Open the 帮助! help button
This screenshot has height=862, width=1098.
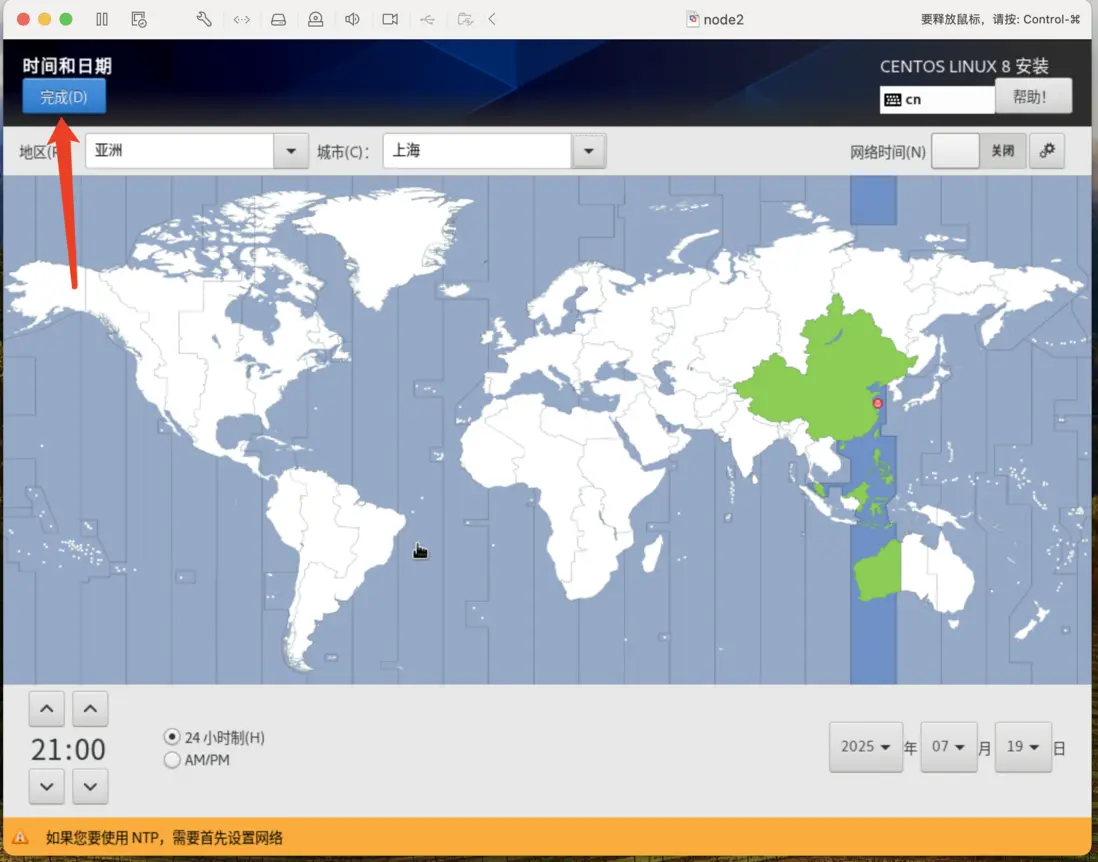coord(1033,96)
